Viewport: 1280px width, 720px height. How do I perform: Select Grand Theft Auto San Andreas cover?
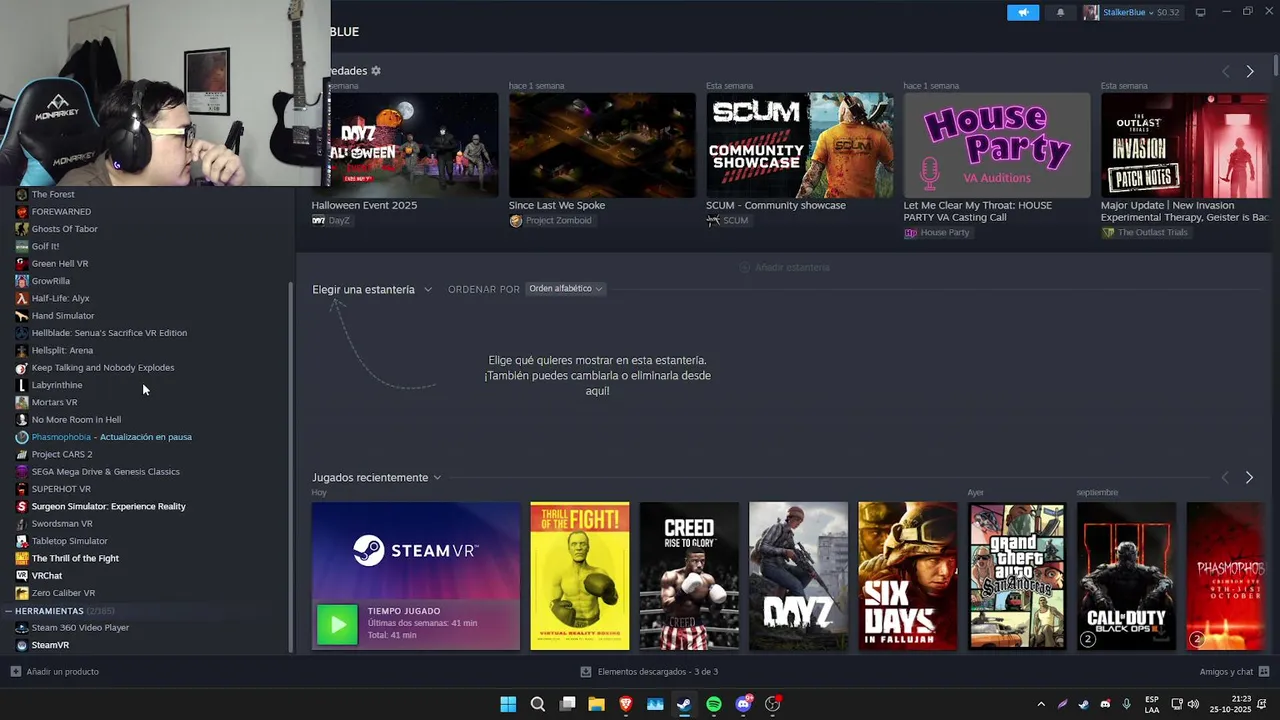[1017, 576]
